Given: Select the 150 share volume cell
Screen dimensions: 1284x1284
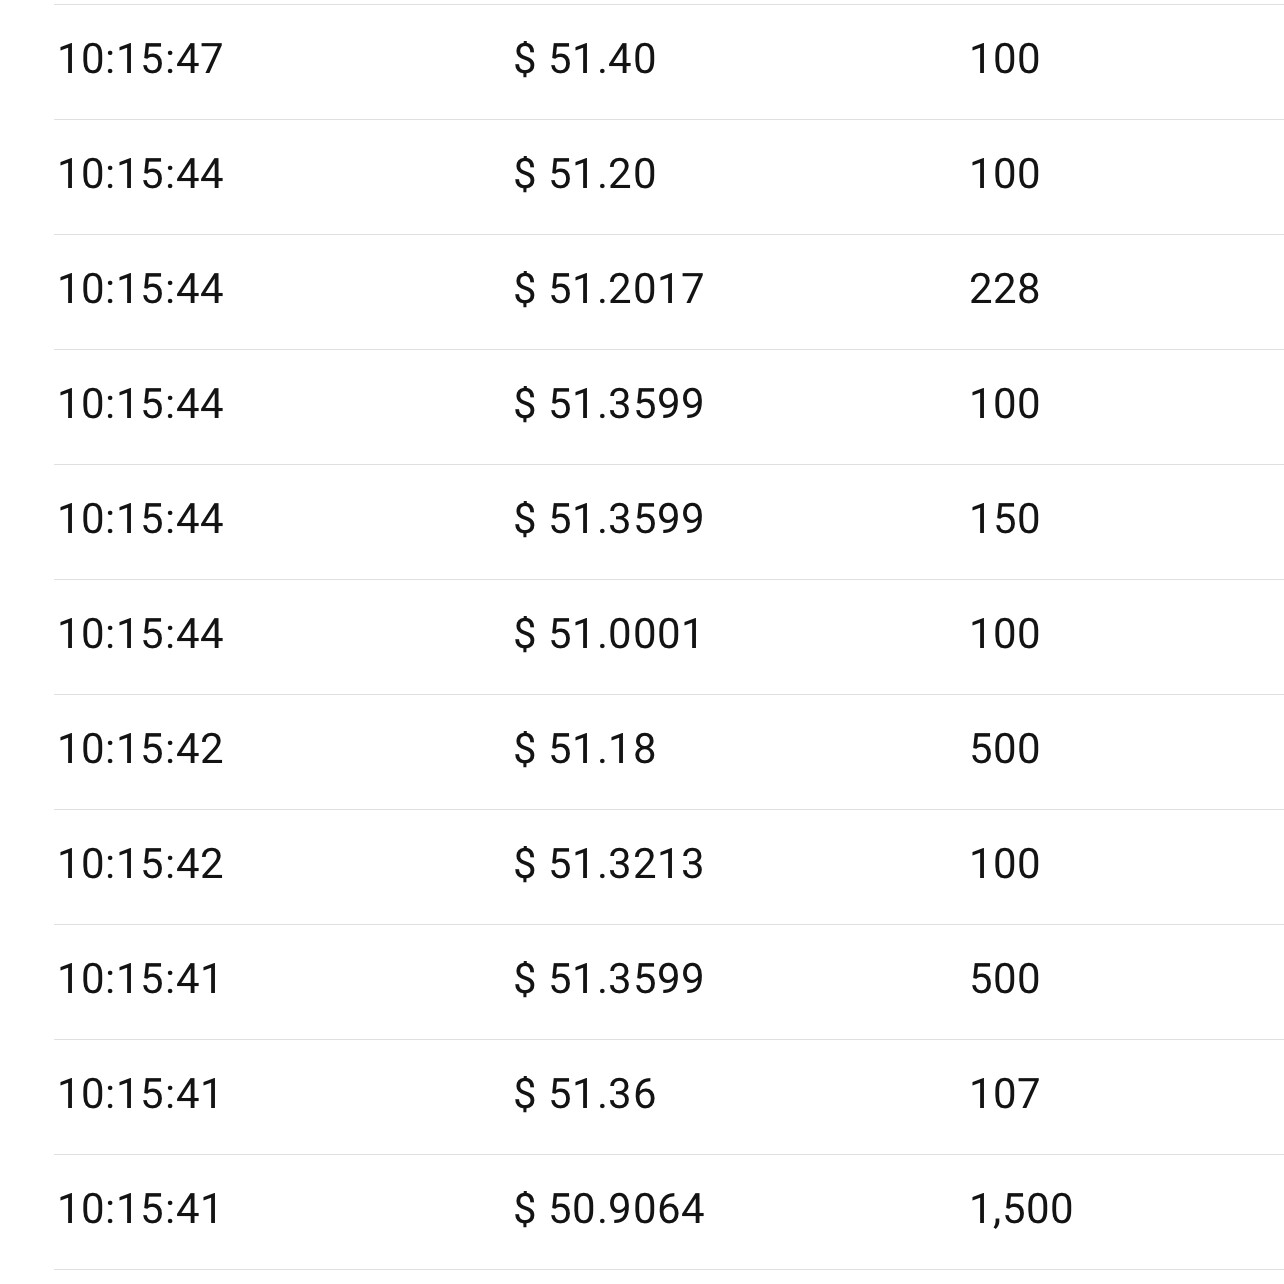Looking at the screenshot, I should pos(1004,519).
